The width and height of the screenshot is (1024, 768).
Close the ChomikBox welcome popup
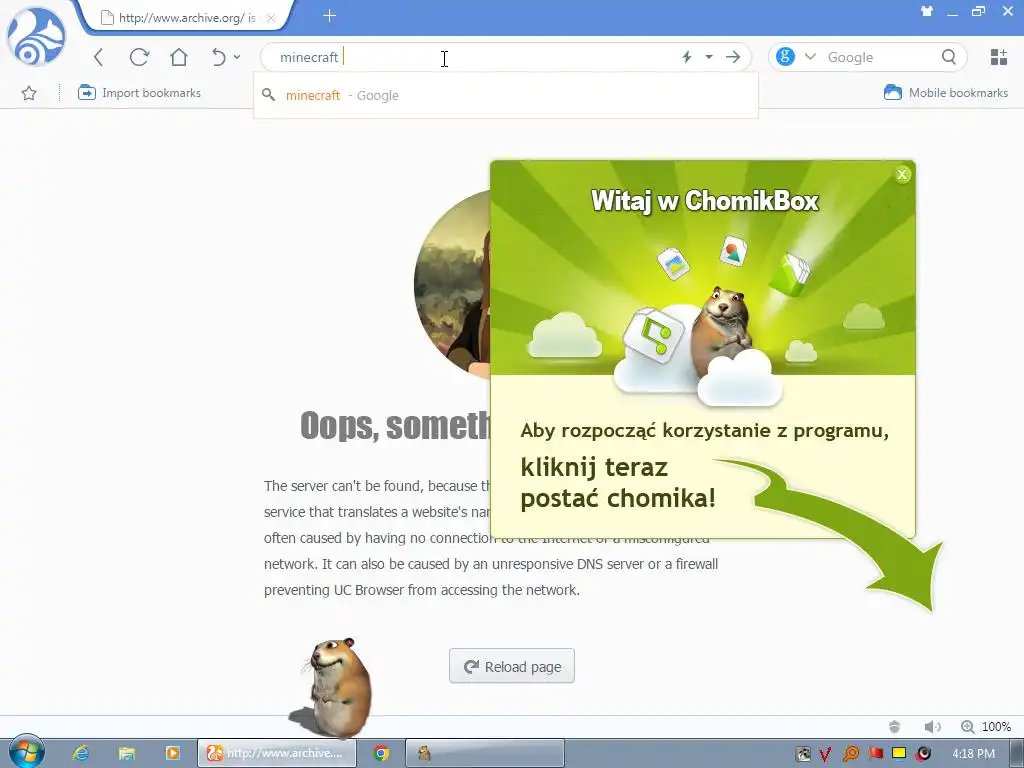(x=902, y=174)
